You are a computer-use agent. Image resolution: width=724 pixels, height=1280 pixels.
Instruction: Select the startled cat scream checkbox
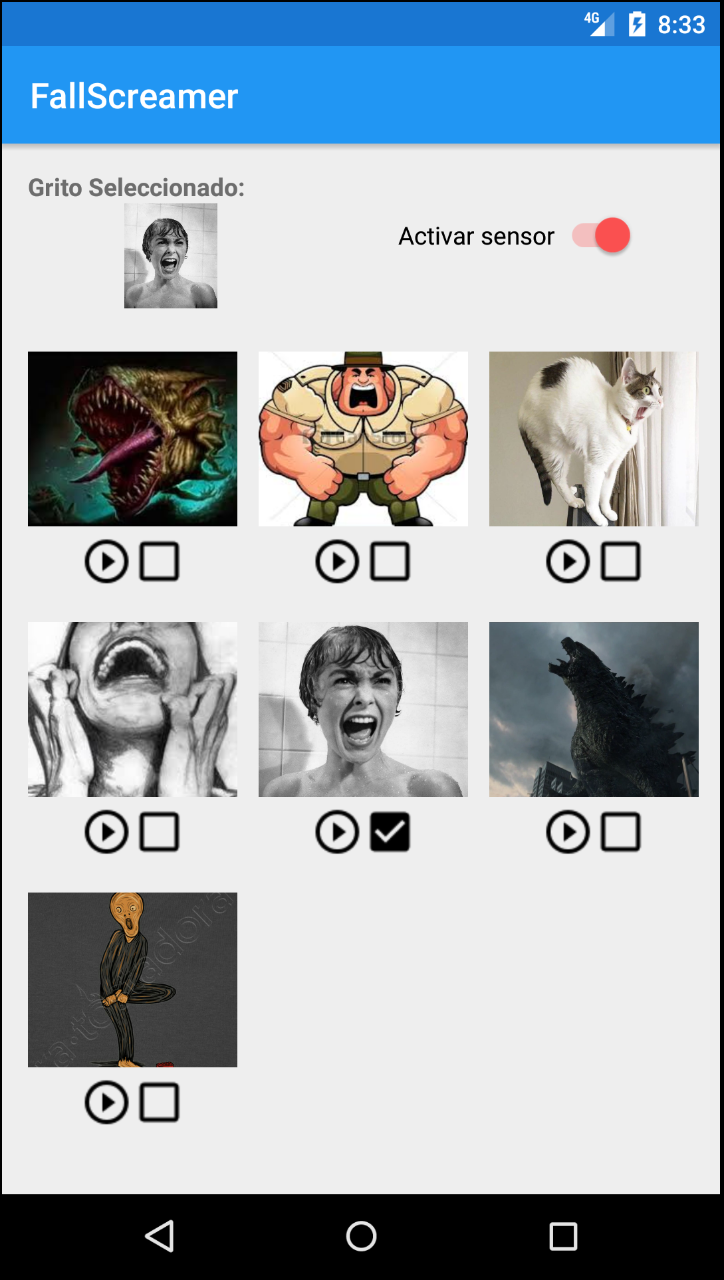coord(621,562)
